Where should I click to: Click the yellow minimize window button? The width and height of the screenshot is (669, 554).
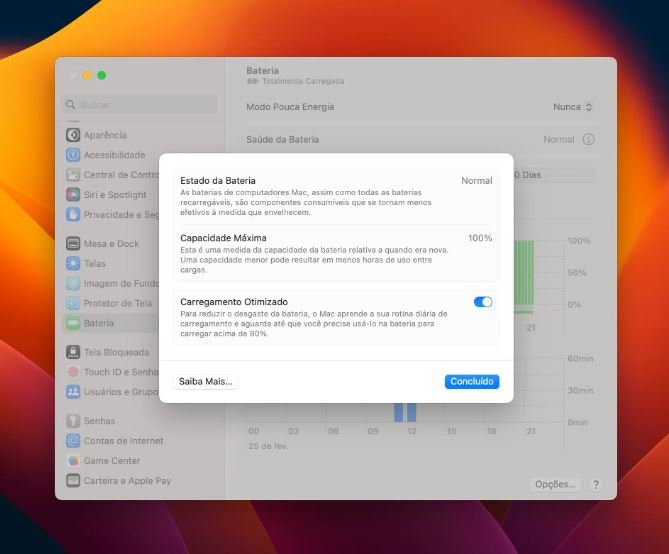pyautogui.click(x=87, y=76)
